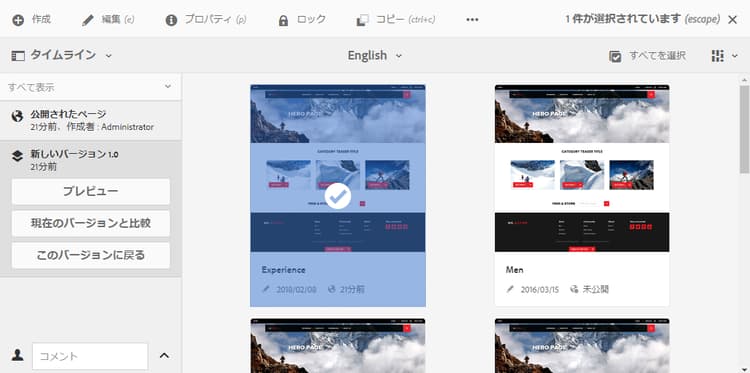Click このバージョンに戻る button
The height and width of the screenshot is (373, 750).
91,255
